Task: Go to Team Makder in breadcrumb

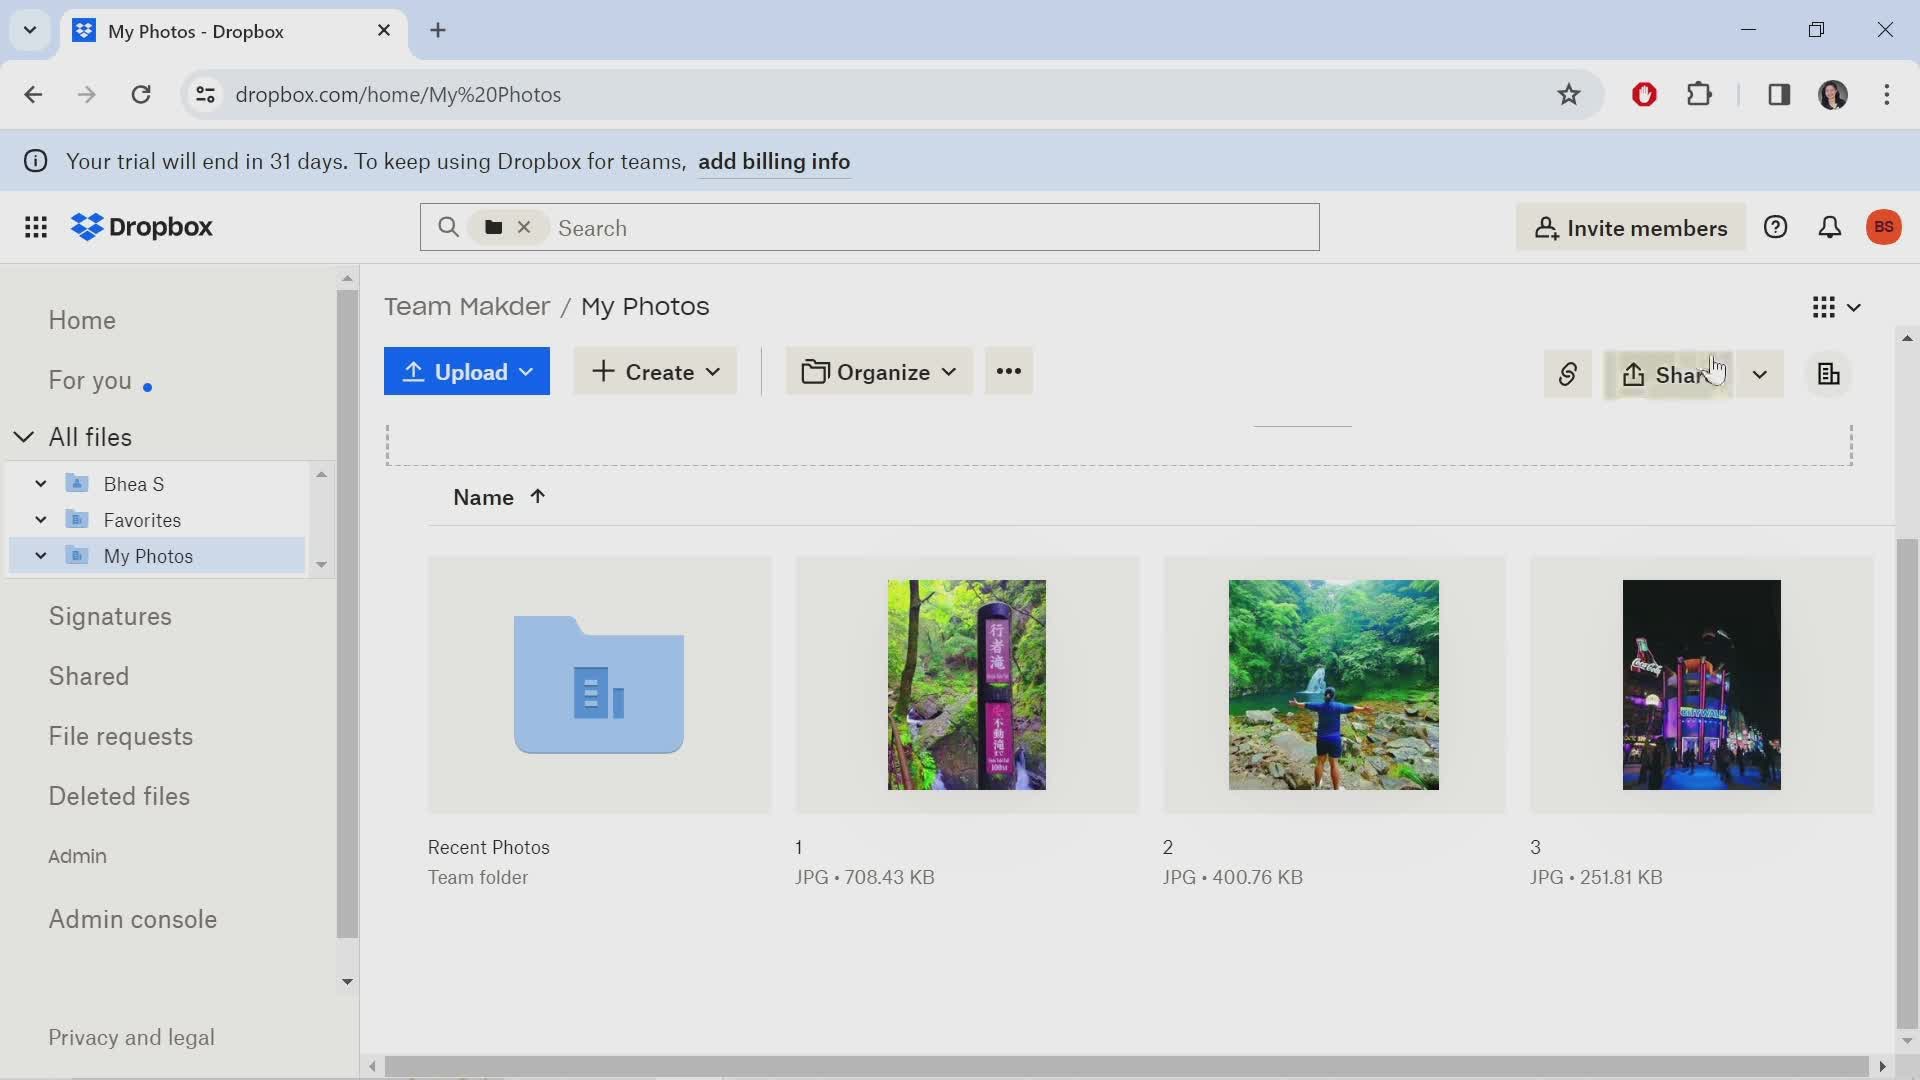Action: pos(467,307)
